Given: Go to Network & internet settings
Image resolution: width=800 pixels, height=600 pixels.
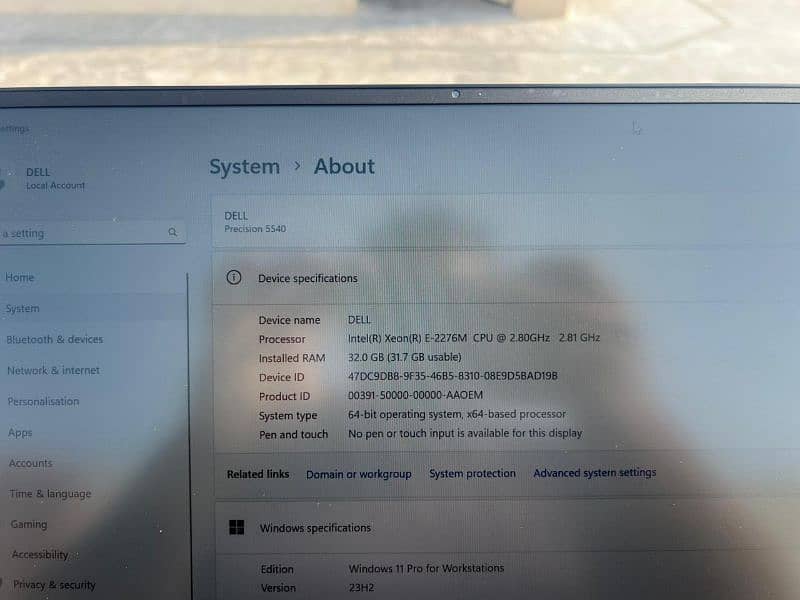Looking at the screenshot, I should [54, 370].
